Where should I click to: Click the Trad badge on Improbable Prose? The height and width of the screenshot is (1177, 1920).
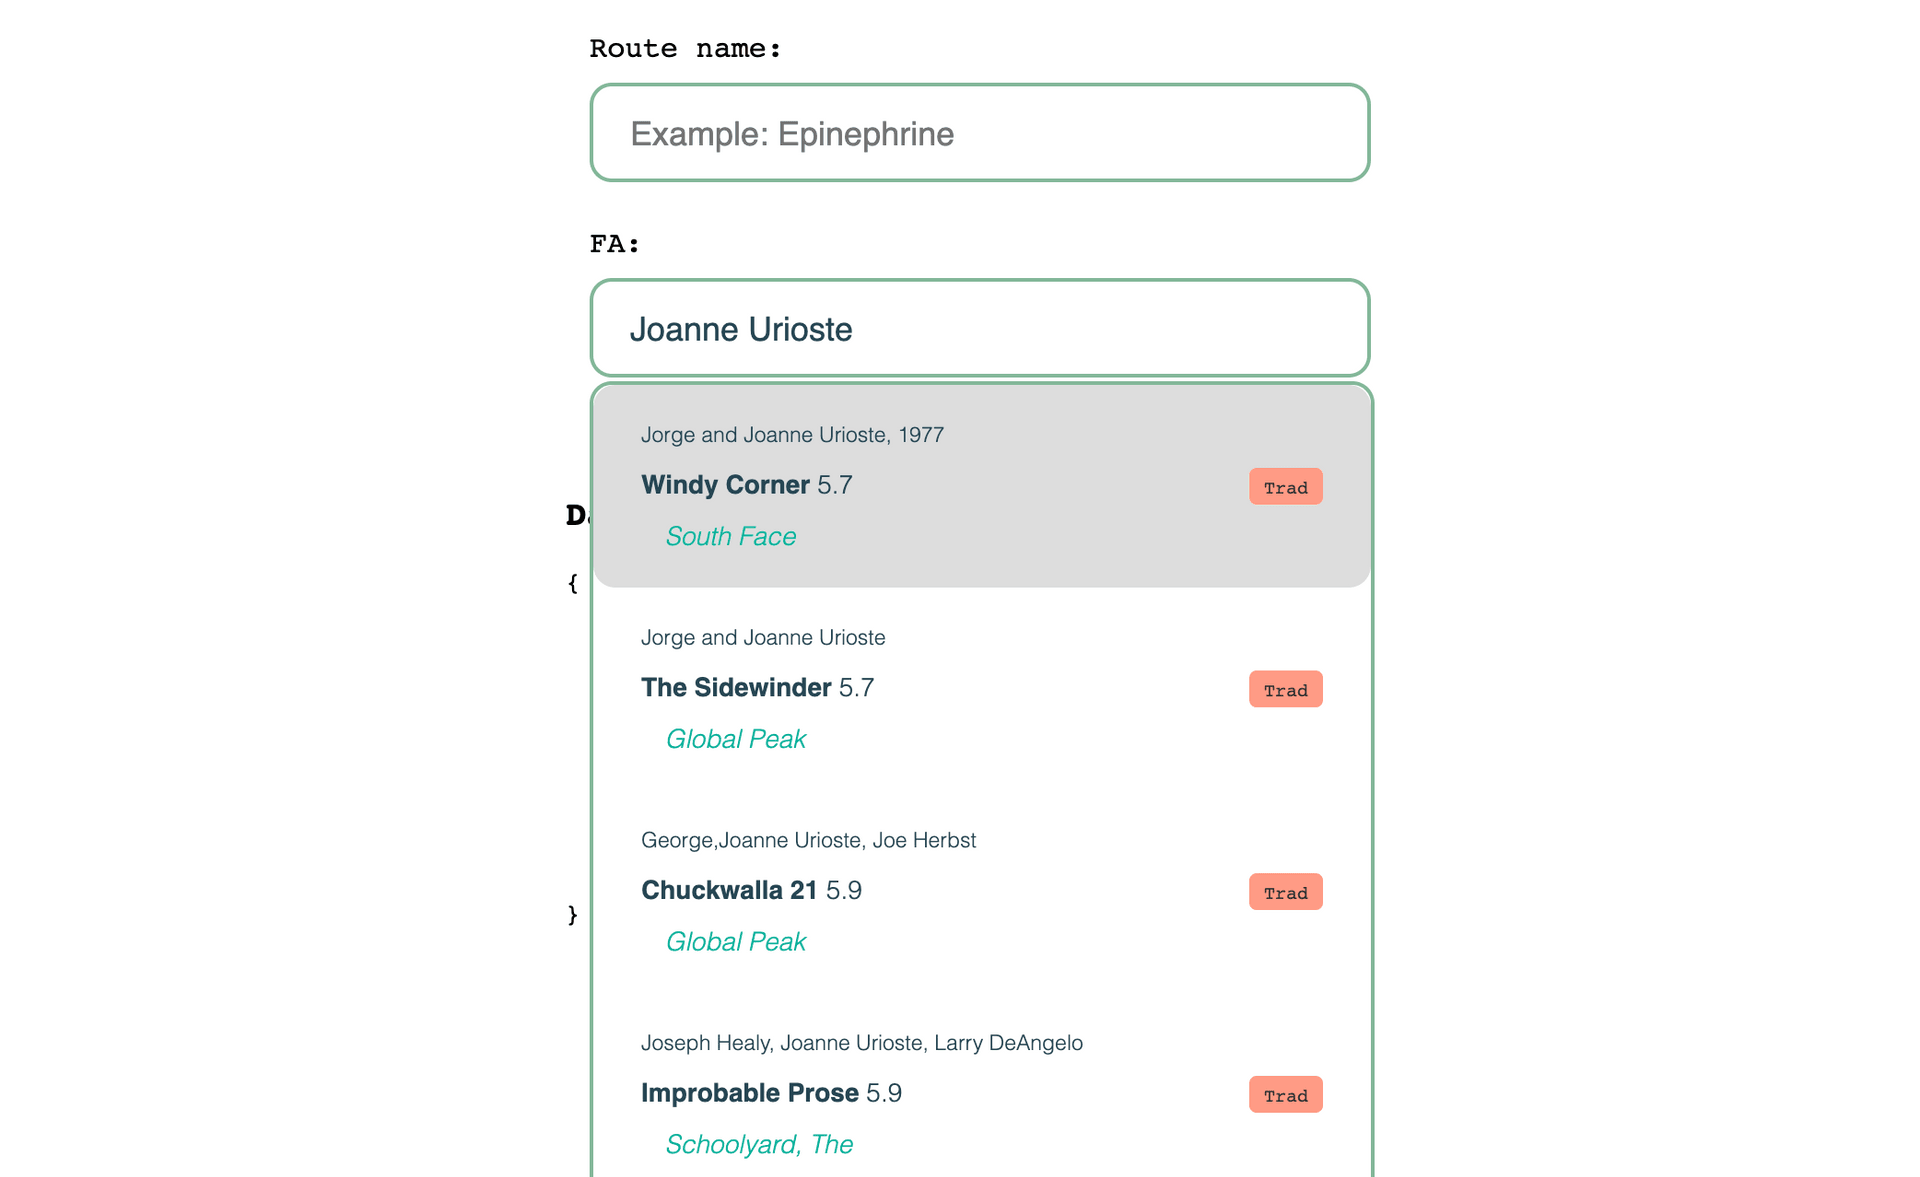(1284, 1095)
